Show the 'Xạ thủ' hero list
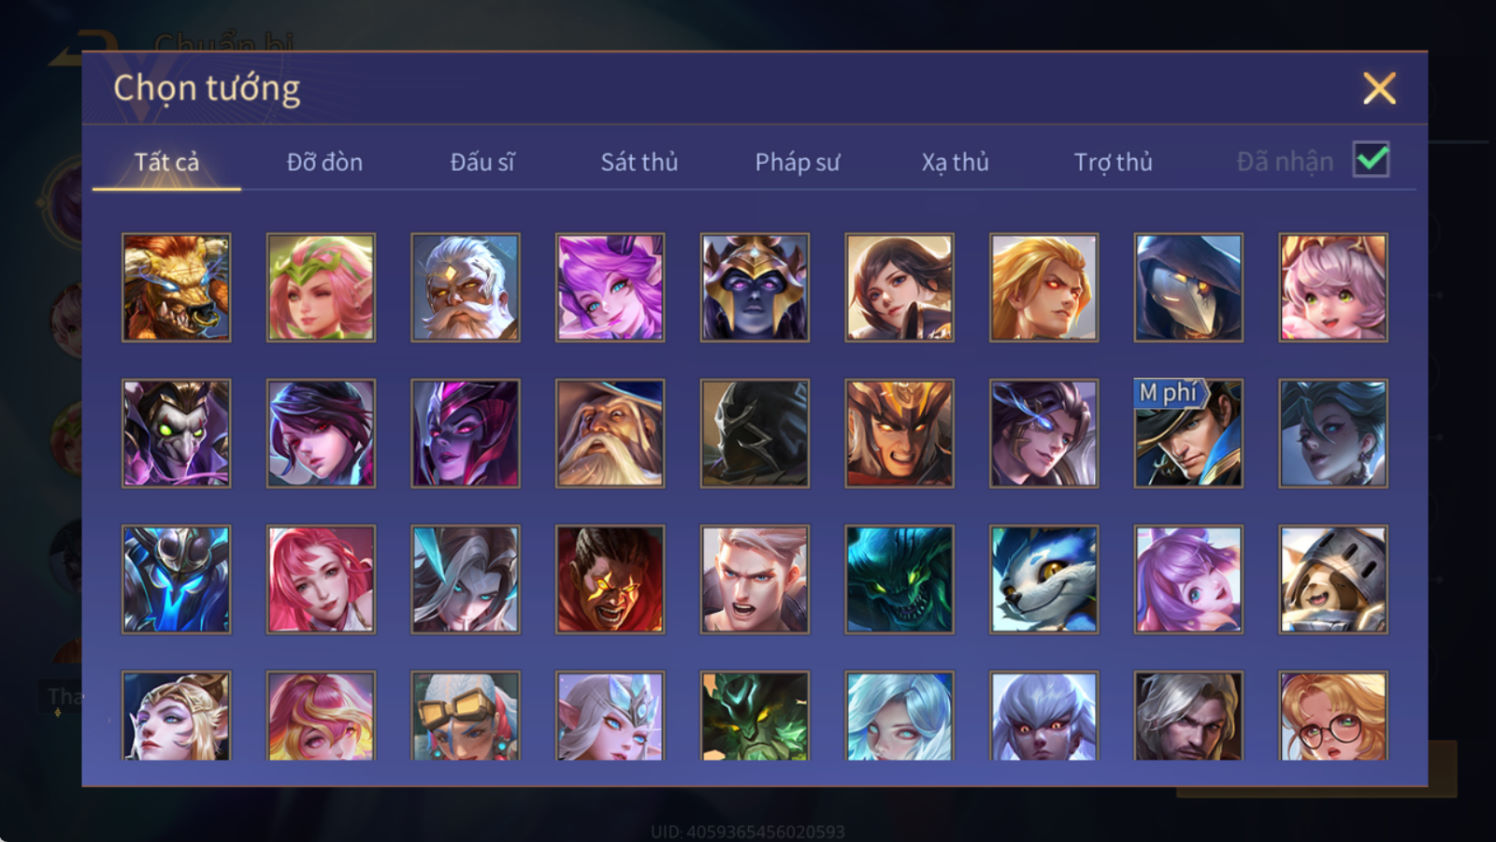The height and width of the screenshot is (842, 1496). coord(955,162)
